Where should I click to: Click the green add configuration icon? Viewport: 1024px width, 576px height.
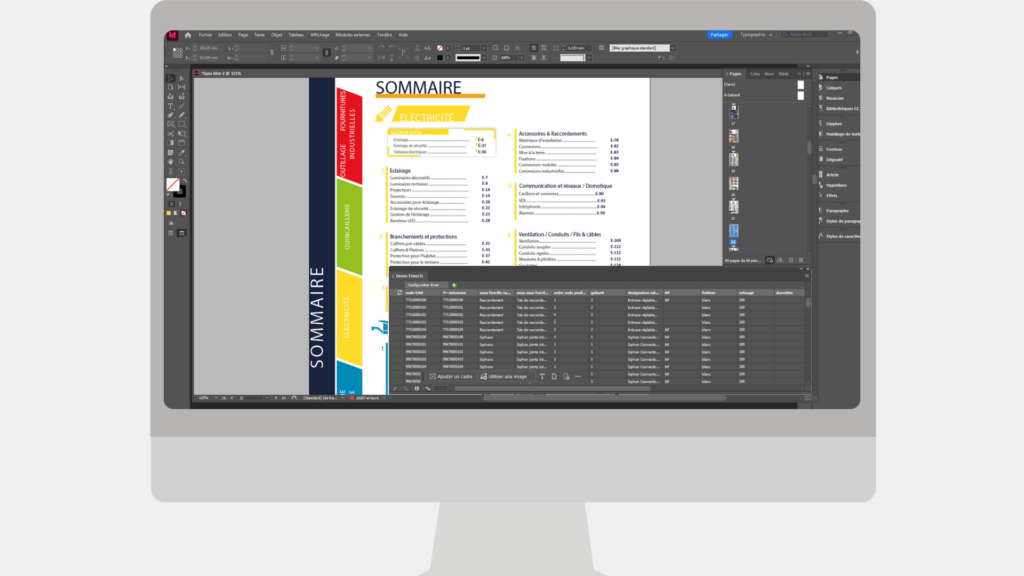(454, 285)
